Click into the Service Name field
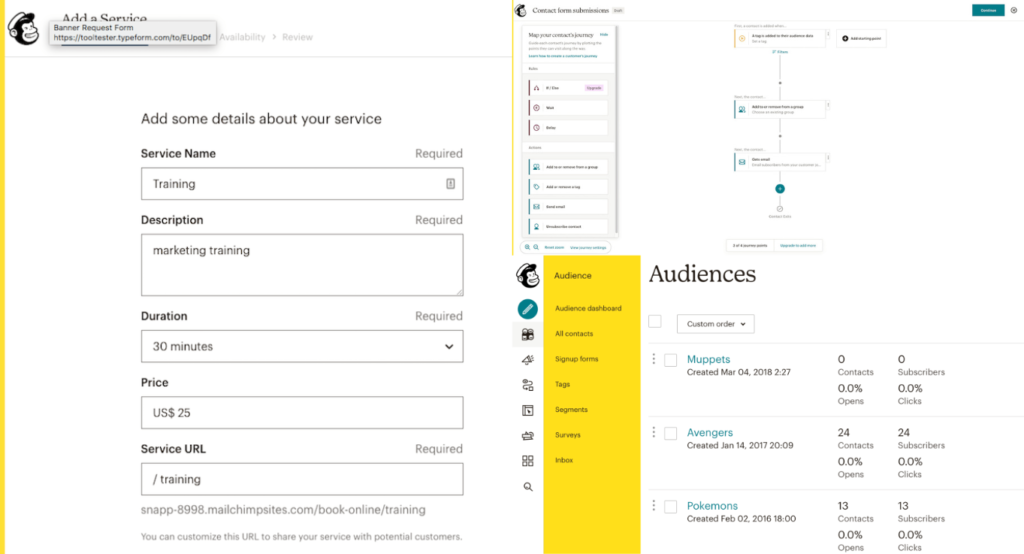The image size is (1024, 554). coord(302,184)
